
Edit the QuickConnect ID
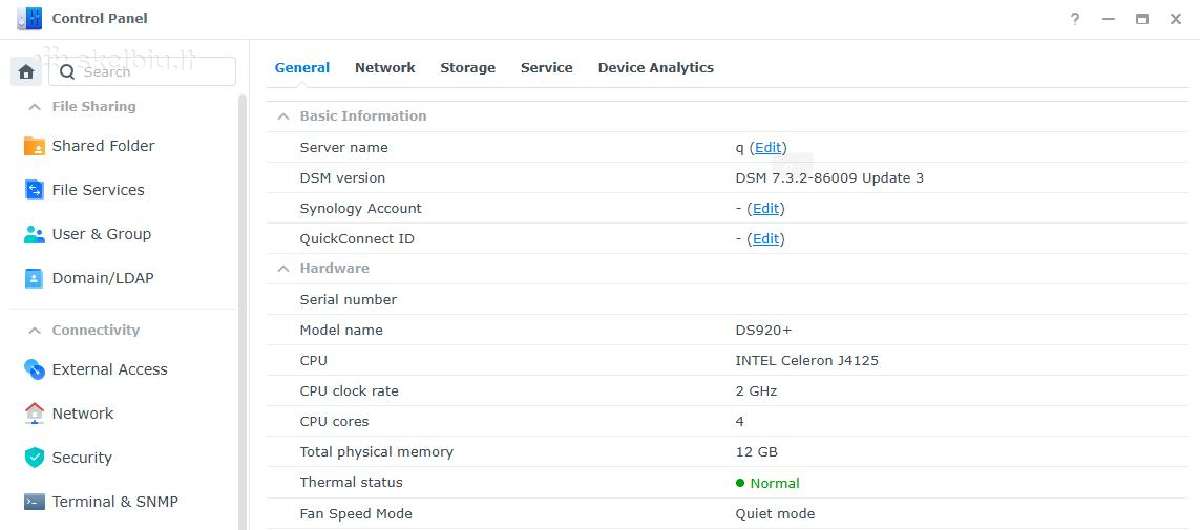pyautogui.click(x=766, y=238)
